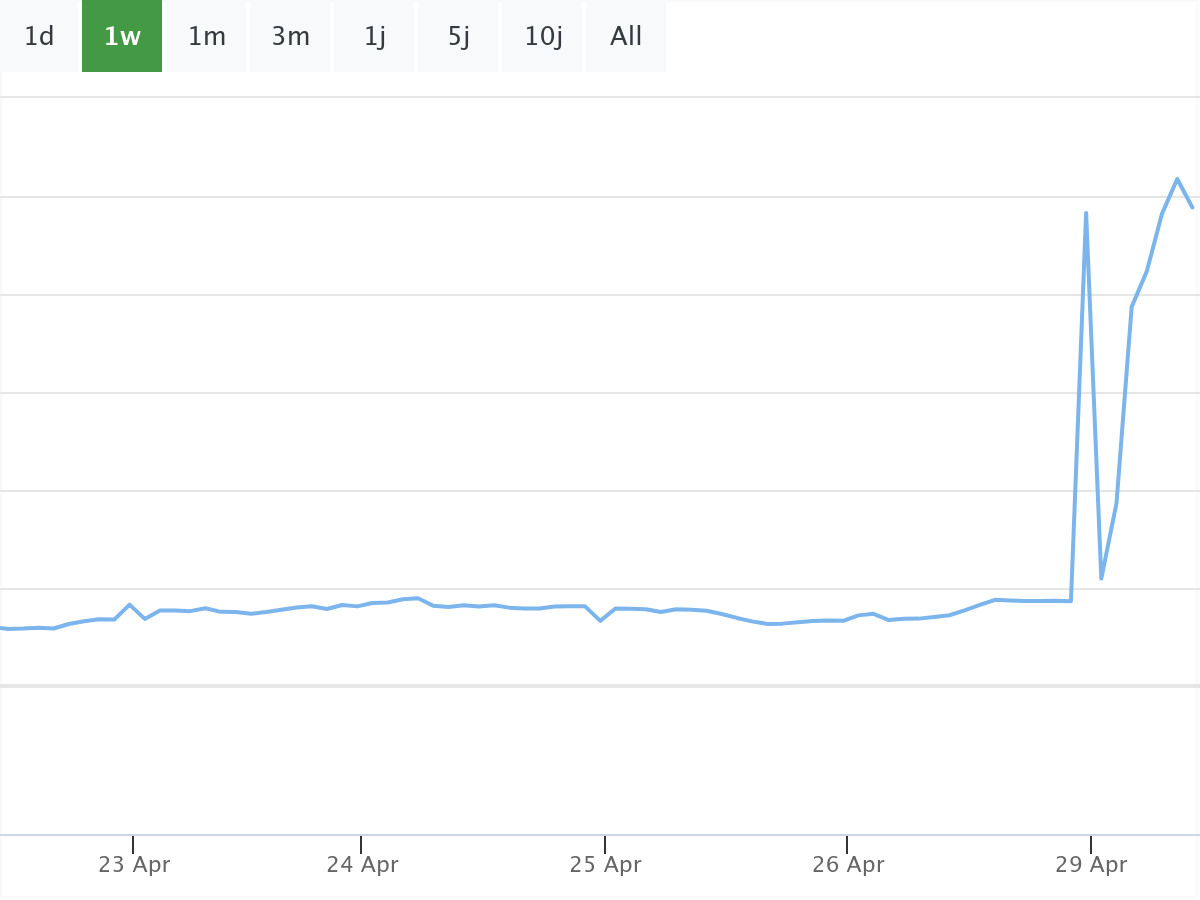Click the active 1w range button
The height and width of the screenshot is (900, 1200).
[122, 37]
